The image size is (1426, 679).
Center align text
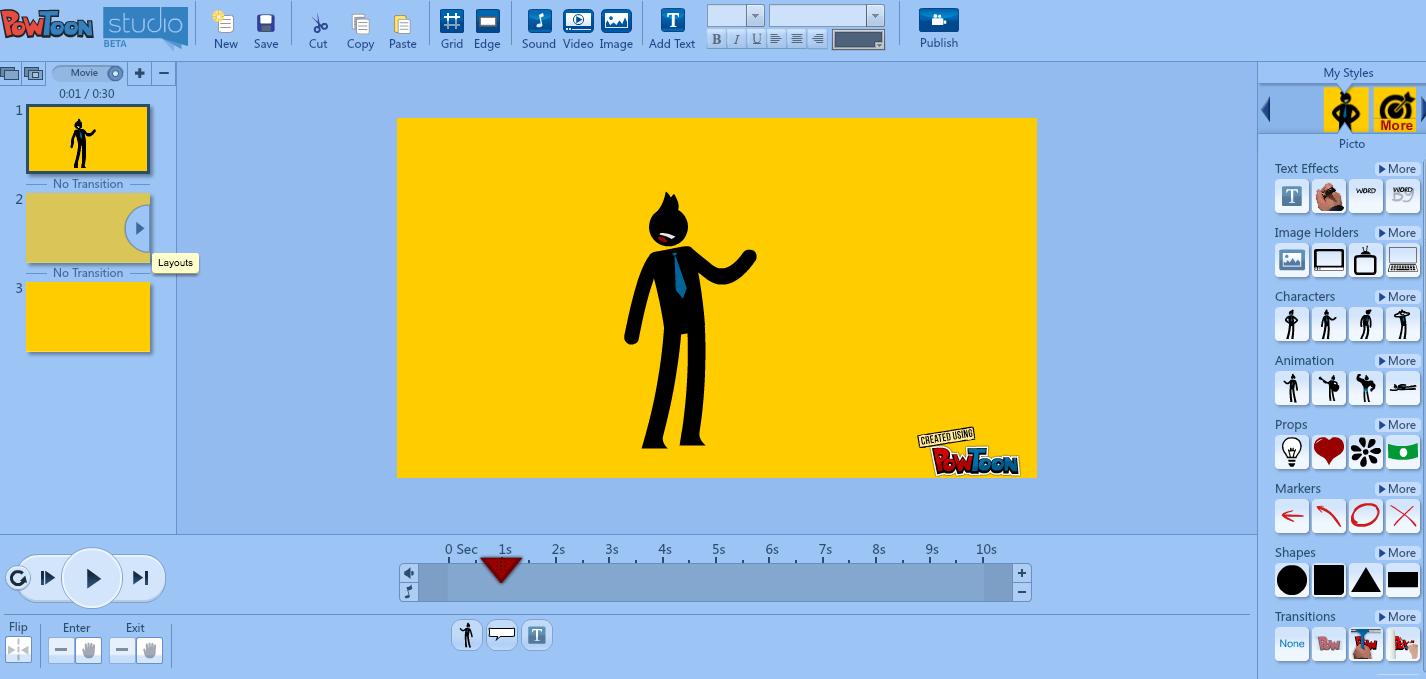coord(797,39)
